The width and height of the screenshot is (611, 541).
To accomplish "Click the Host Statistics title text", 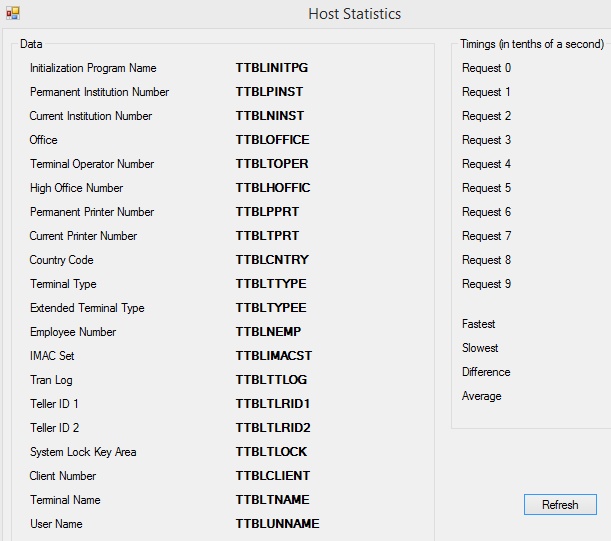I will pos(355,14).
